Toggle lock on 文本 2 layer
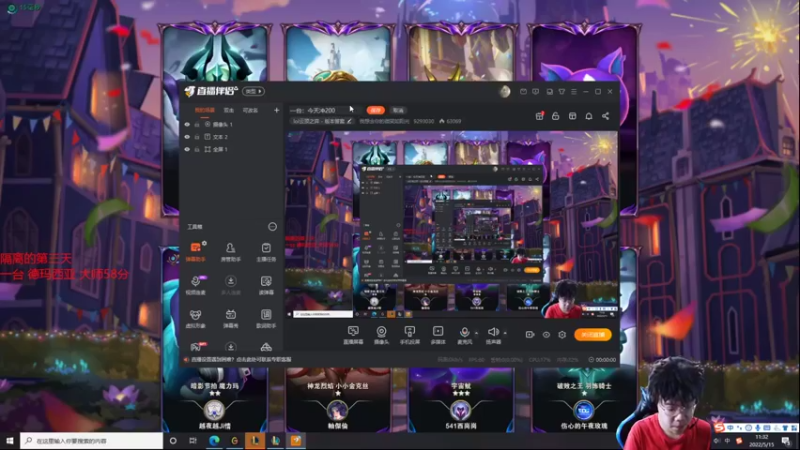The width and height of the screenshot is (800, 450). (197, 137)
